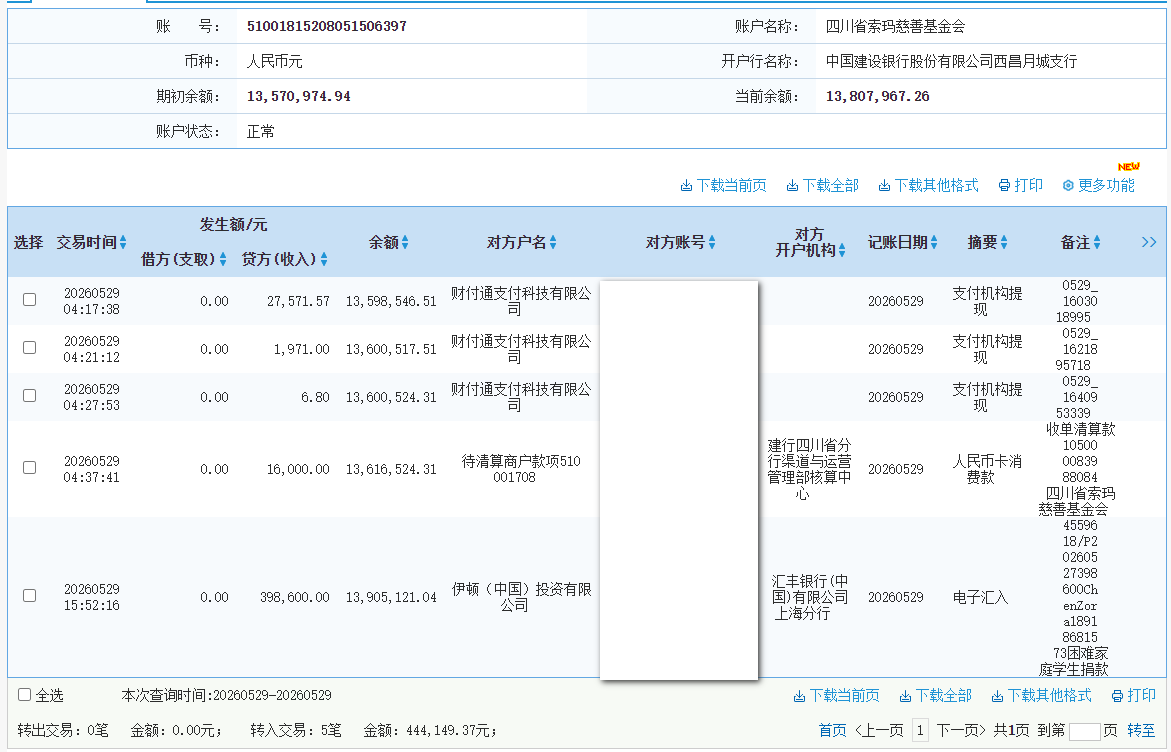Screen dimensions: 1171x752
Task: Sort by 借方(支取) column arrows
Action: pyautogui.click(x=223, y=259)
